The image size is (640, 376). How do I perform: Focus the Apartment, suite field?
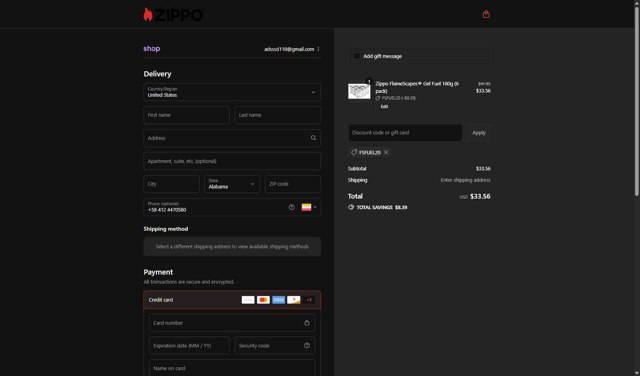coord(232,161)
